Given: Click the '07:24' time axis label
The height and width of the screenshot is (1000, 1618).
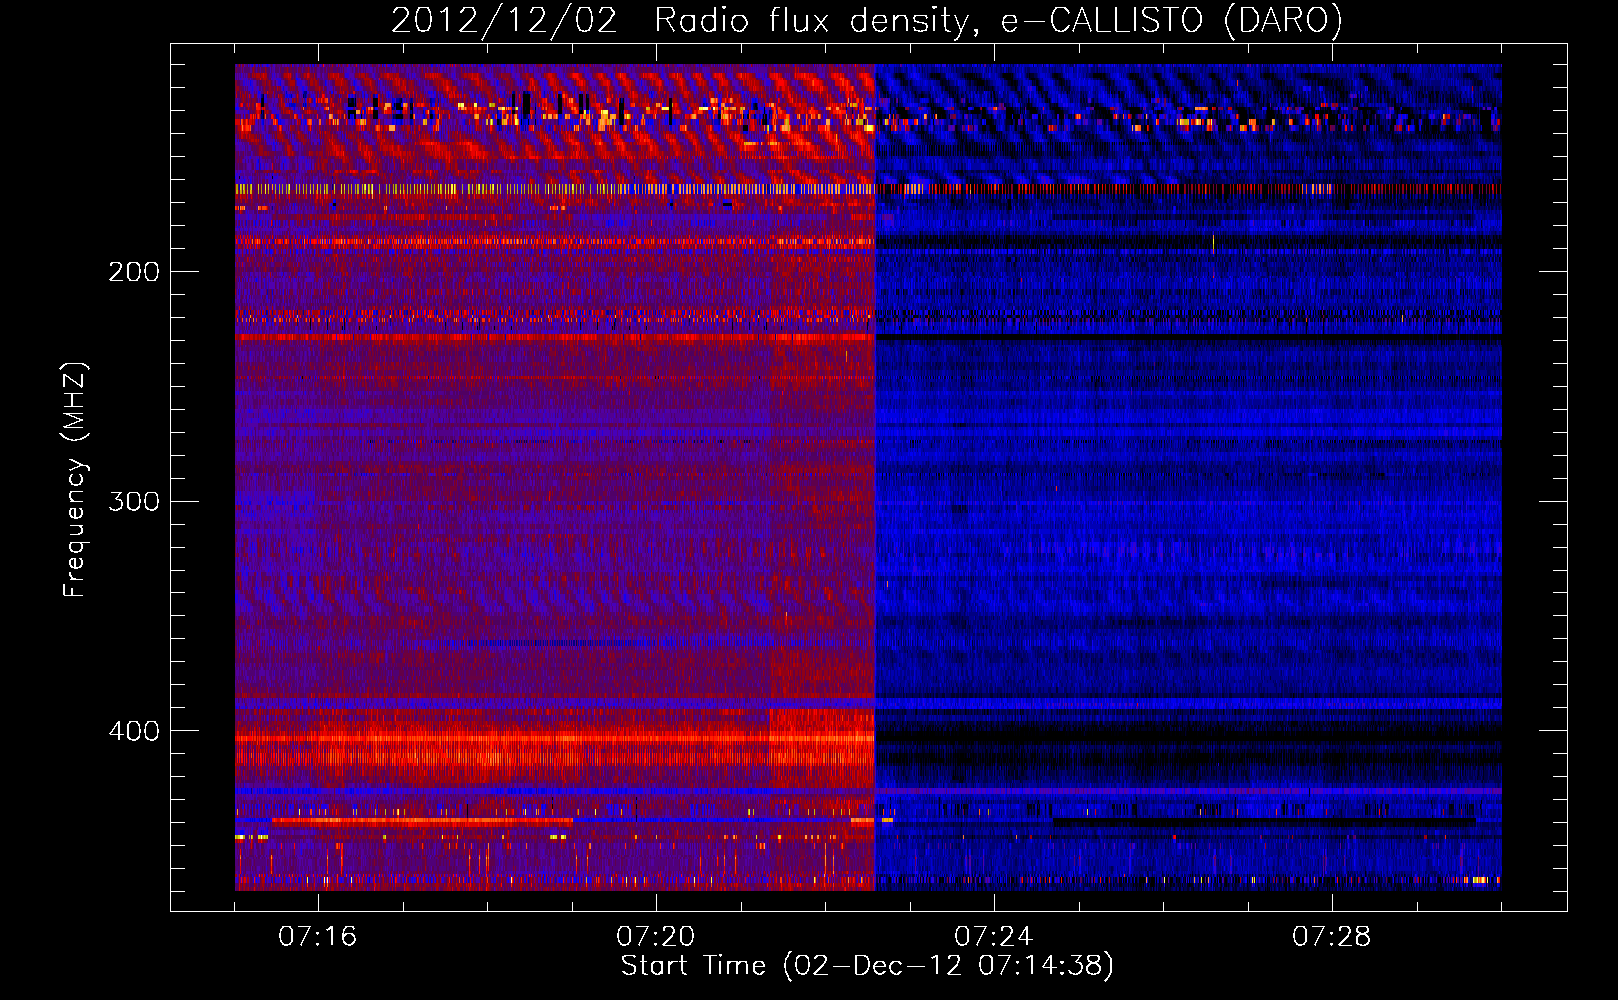Looking at the screenshot, I should coord(994,937).
